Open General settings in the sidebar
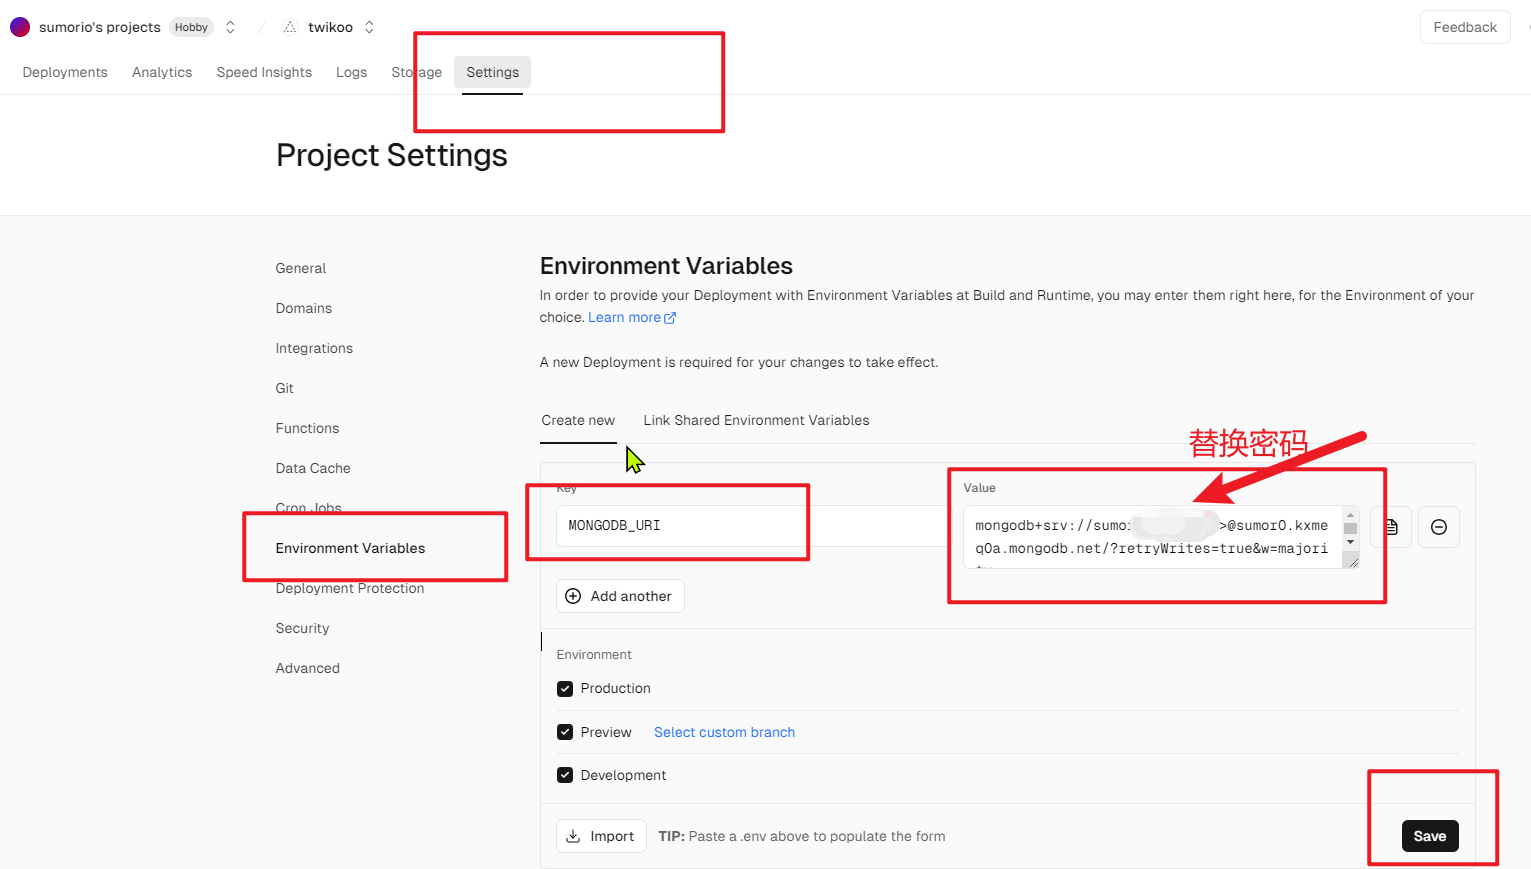1531x869 pixels. click(301, 268)
